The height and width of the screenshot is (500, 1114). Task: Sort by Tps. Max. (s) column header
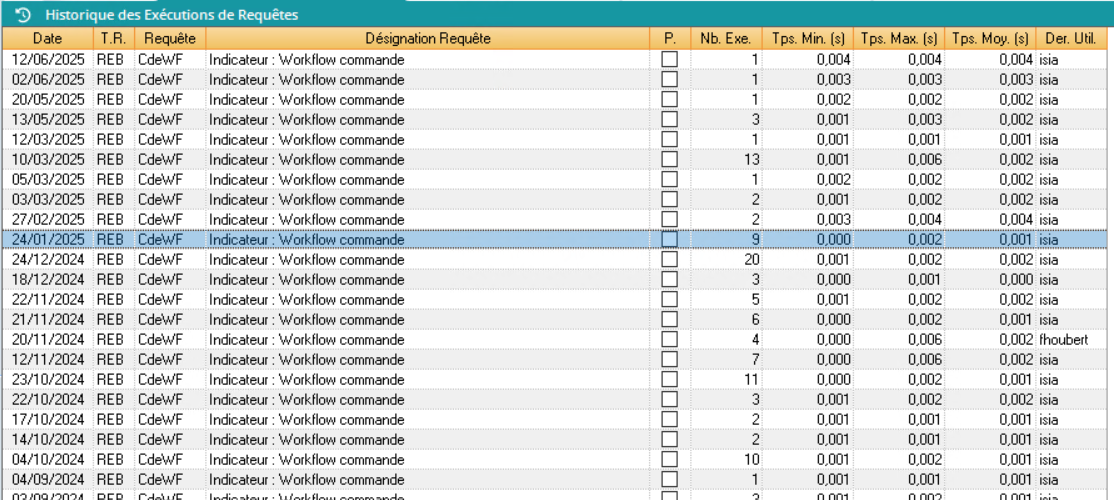pos(899,39)
